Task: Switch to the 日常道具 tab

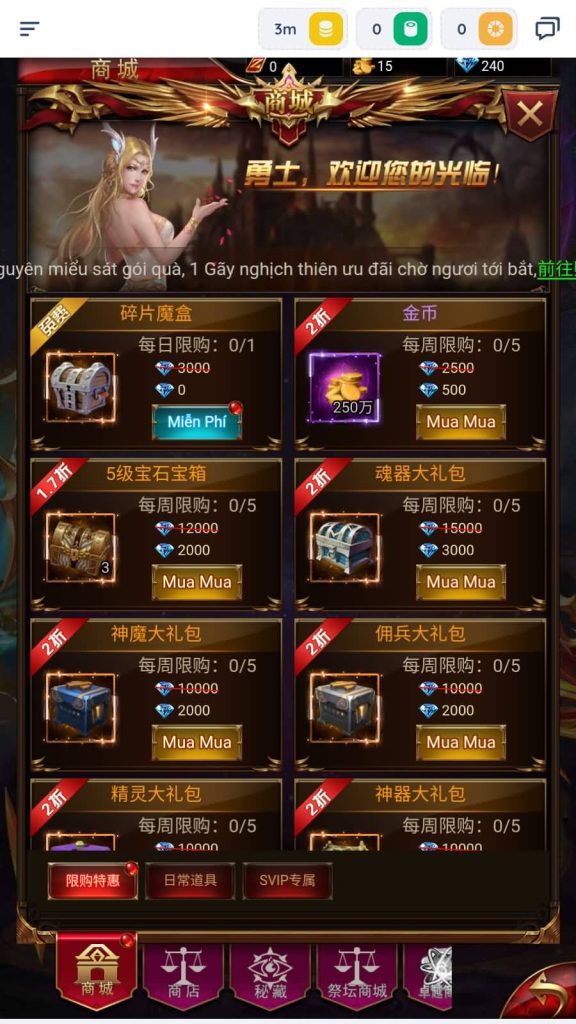Action: (189, 880)
